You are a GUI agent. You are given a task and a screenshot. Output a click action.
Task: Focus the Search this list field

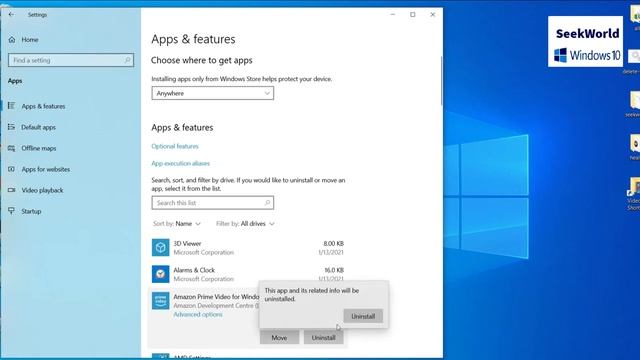(213, 203)
